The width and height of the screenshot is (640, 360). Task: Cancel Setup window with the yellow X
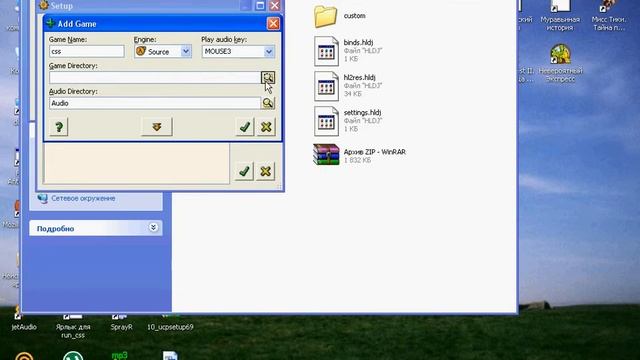coord(266,171)
